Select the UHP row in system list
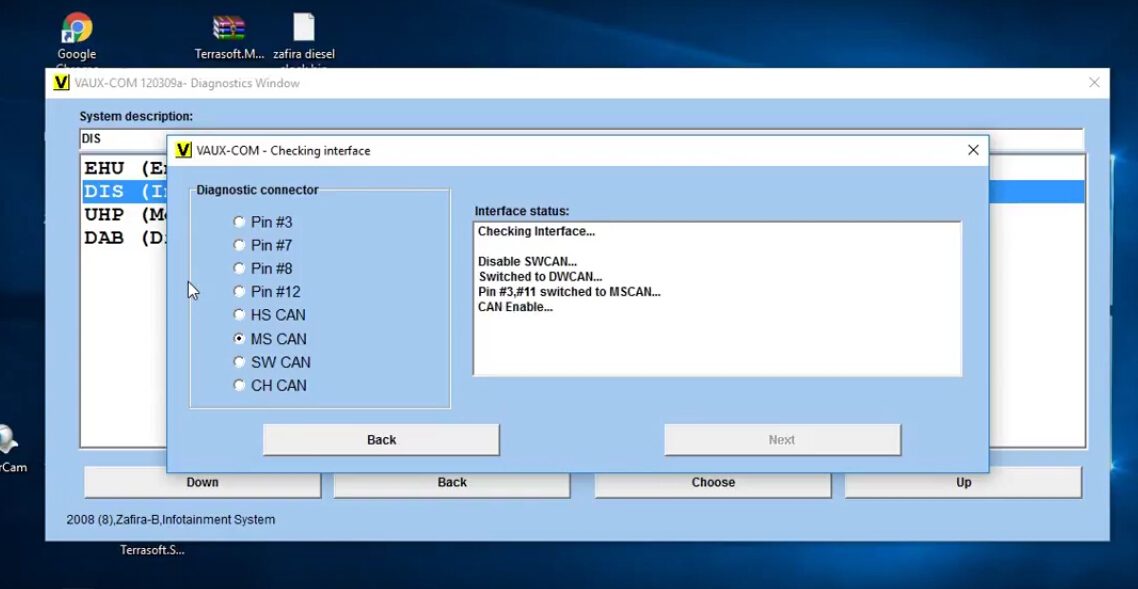The height and width of the screenshot is (589, 1138). pos(124,215)
